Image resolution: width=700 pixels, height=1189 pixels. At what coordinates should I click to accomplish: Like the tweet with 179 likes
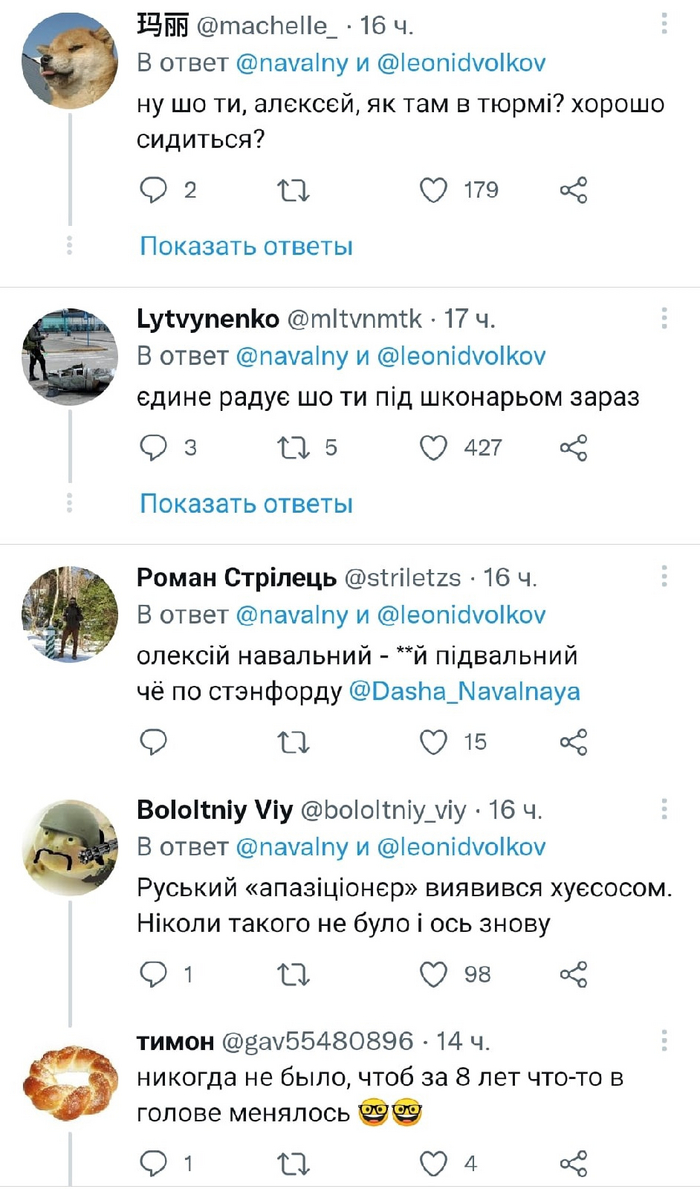point(433,190)
